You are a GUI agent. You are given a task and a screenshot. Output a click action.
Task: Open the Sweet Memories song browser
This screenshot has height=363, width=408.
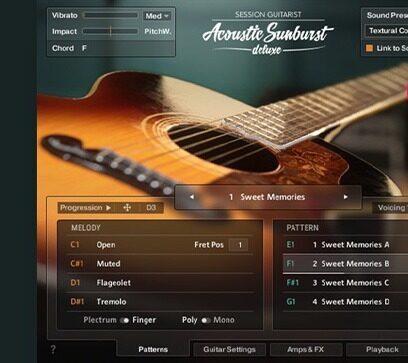point(268,197)
